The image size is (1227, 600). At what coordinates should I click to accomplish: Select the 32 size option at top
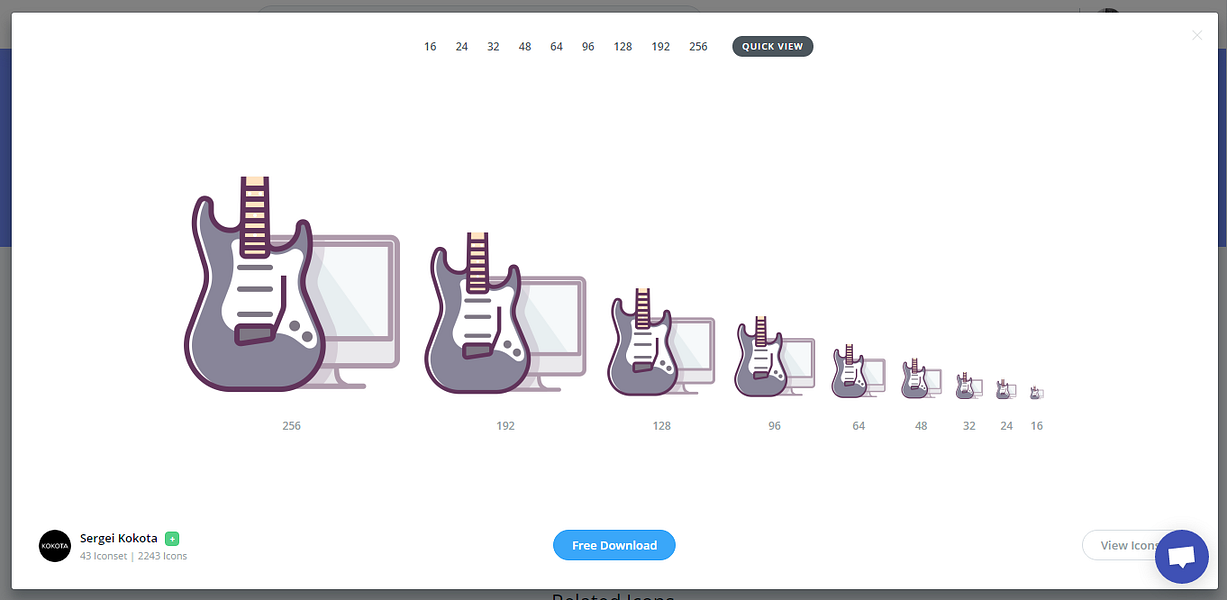tap(493, 46)
